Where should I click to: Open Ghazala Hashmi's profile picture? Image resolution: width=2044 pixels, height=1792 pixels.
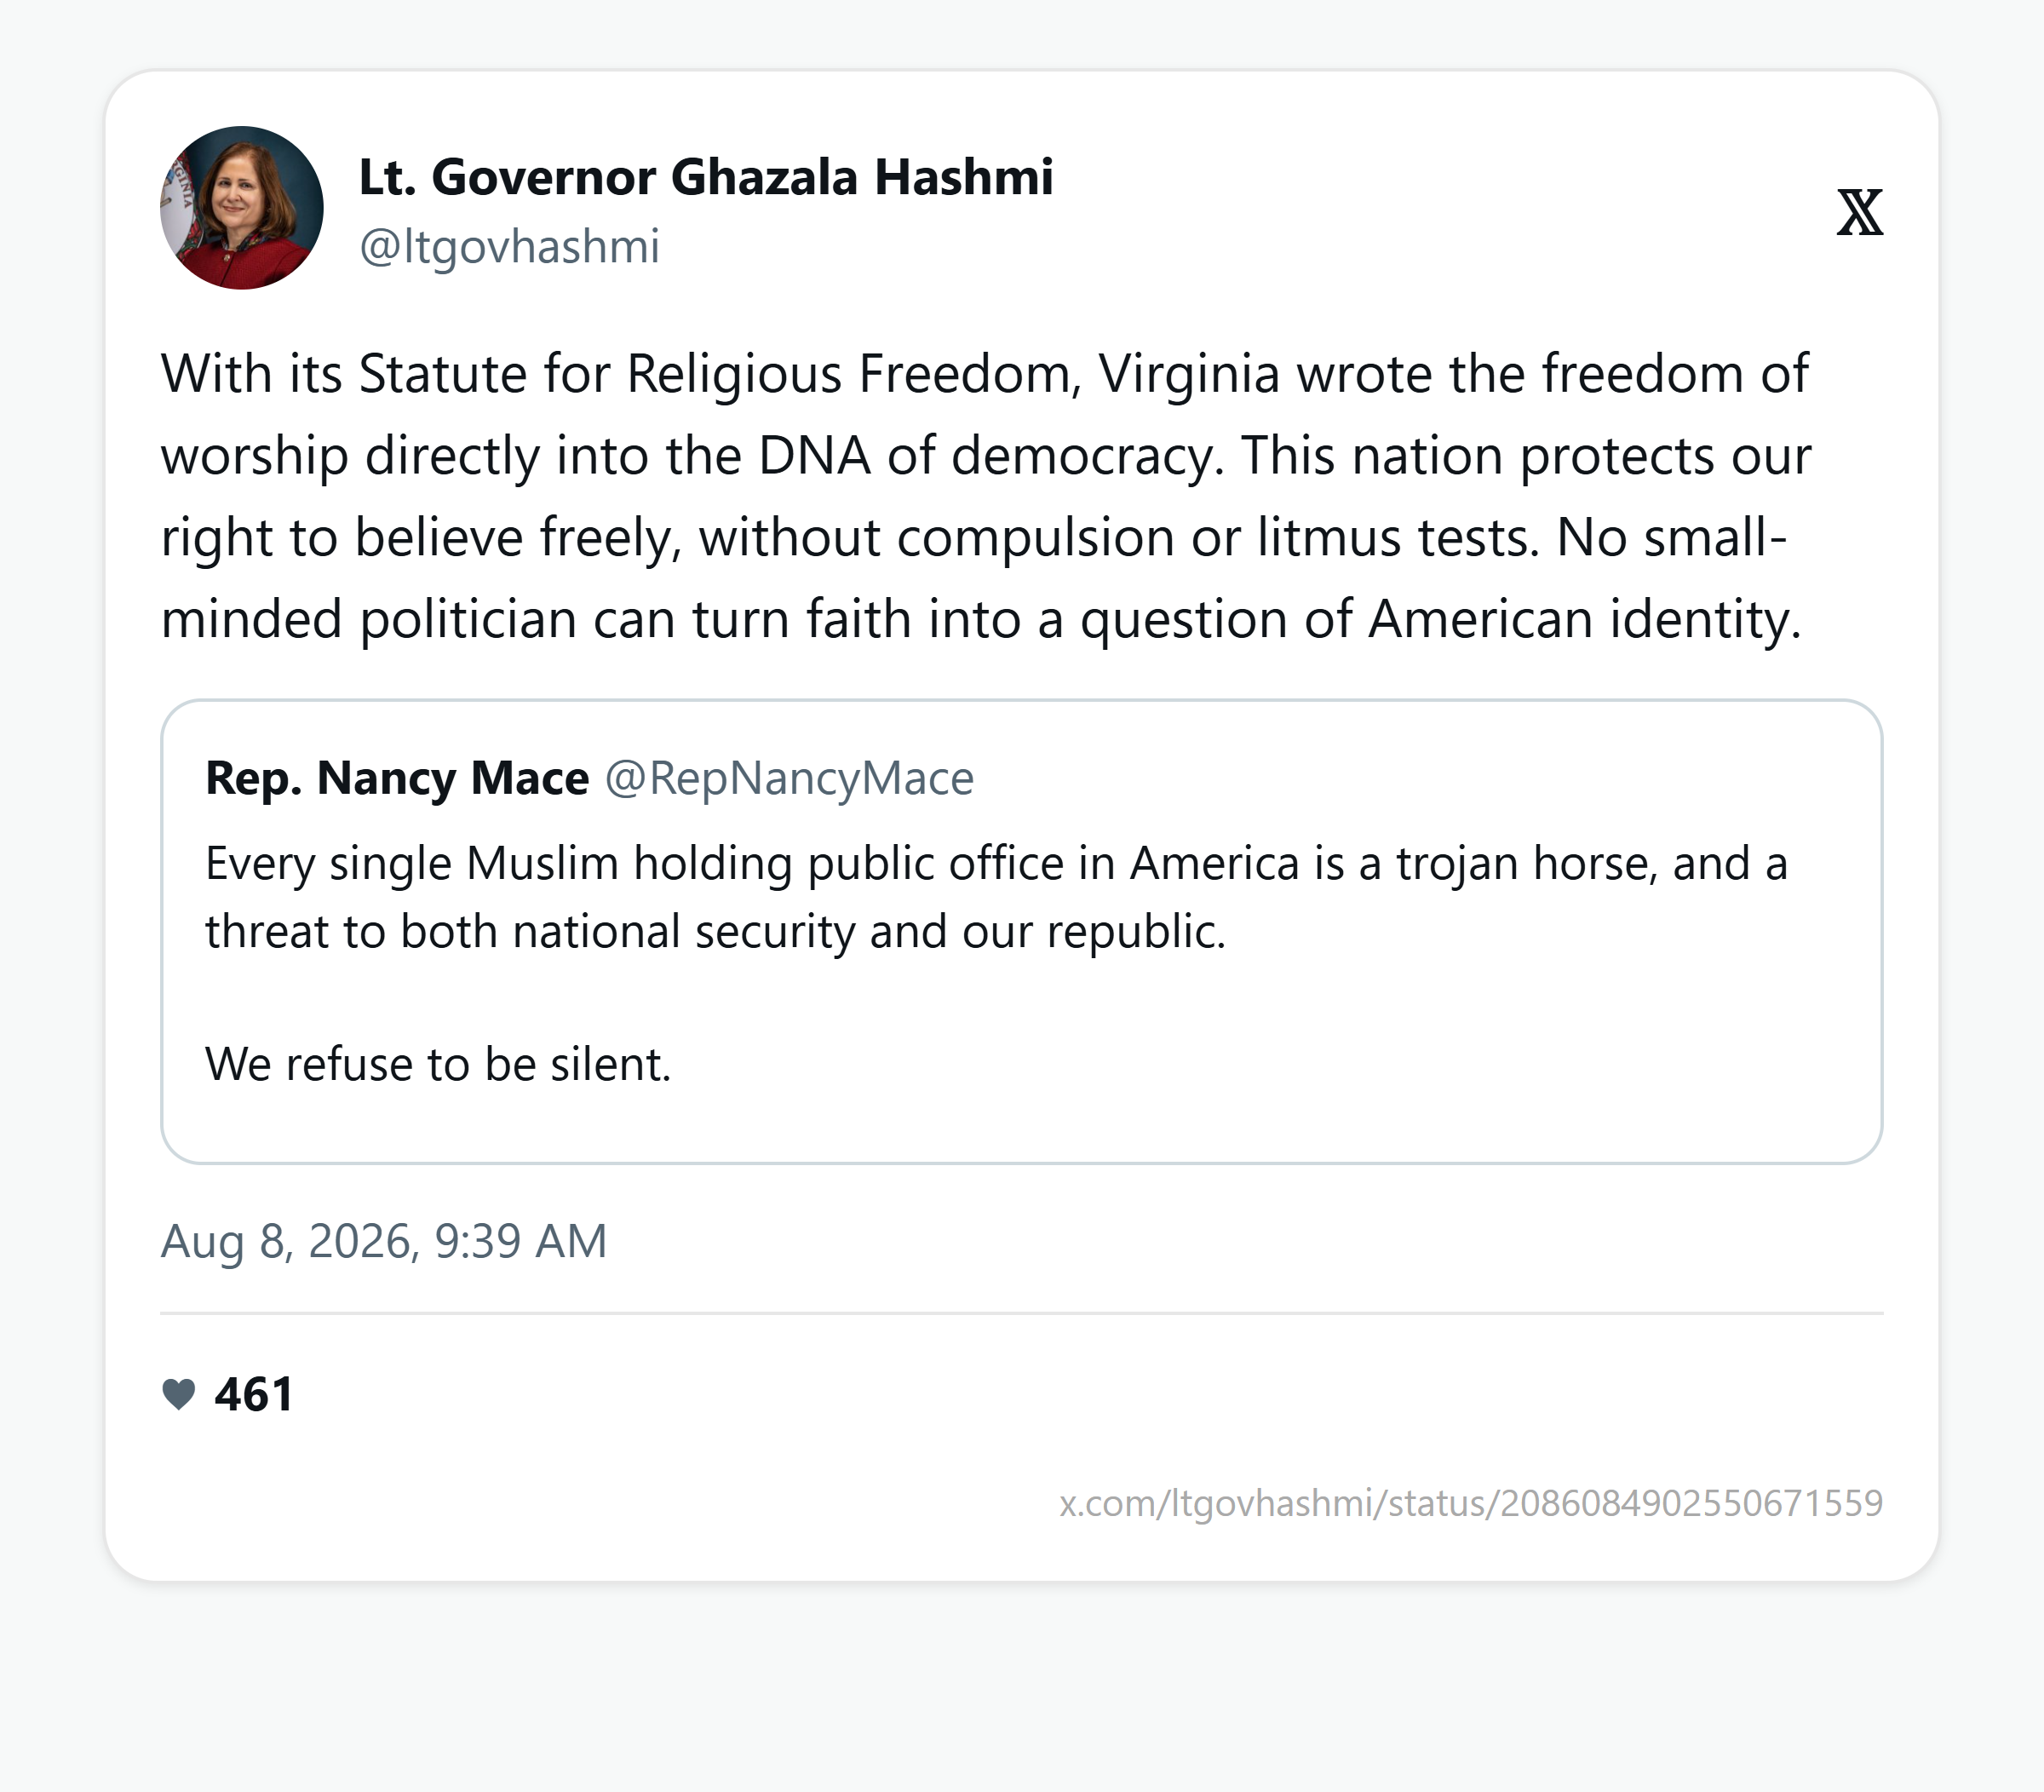pyautogui.click(x=241, y=208)
